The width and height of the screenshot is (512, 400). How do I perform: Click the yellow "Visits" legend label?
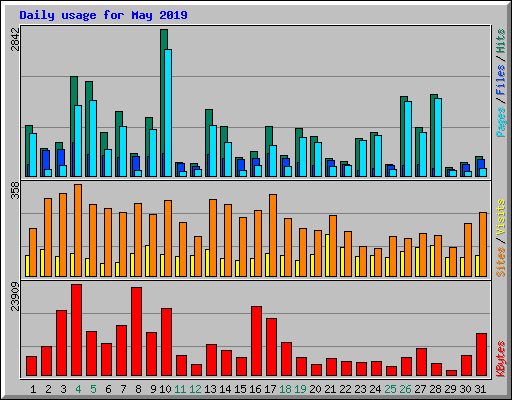500,218
